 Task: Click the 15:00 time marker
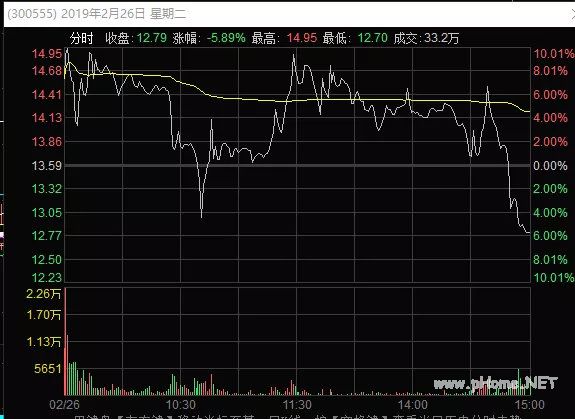pyautogui.click(x=529, y=405)
